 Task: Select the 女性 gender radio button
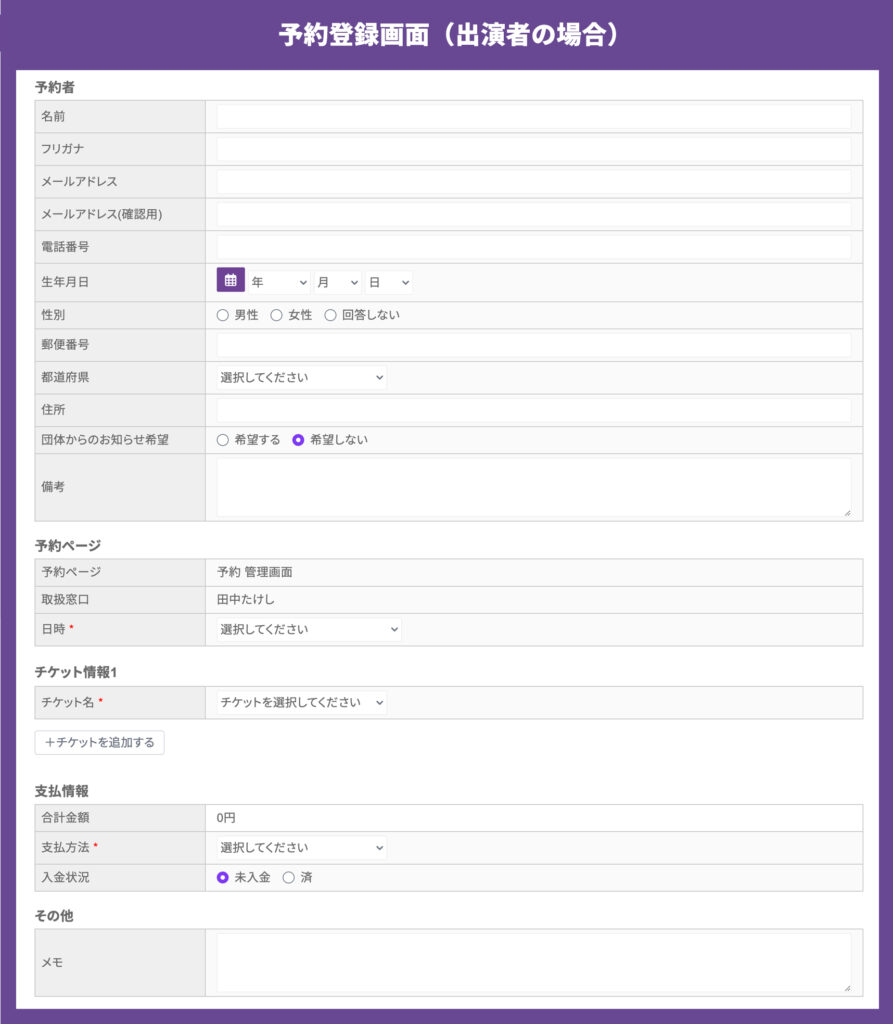(276, 315)
